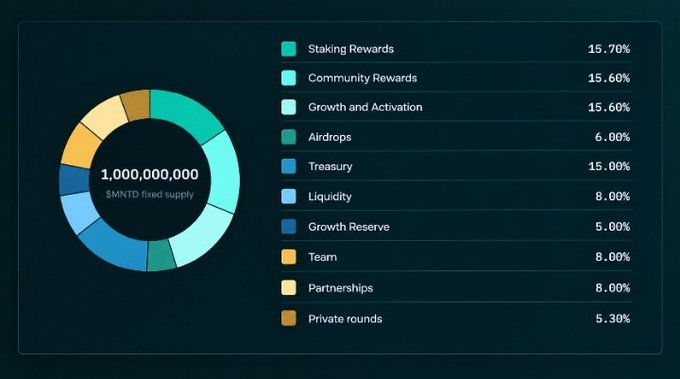680x379 pixels.
Task: Click the 8.00% Team value
Action: (x=612, y=257)
